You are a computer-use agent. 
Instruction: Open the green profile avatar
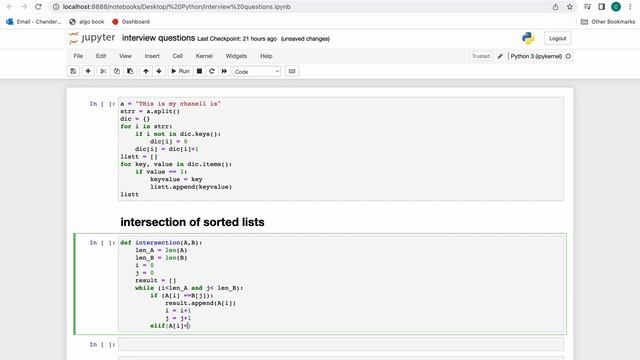[x=616, y=7]
